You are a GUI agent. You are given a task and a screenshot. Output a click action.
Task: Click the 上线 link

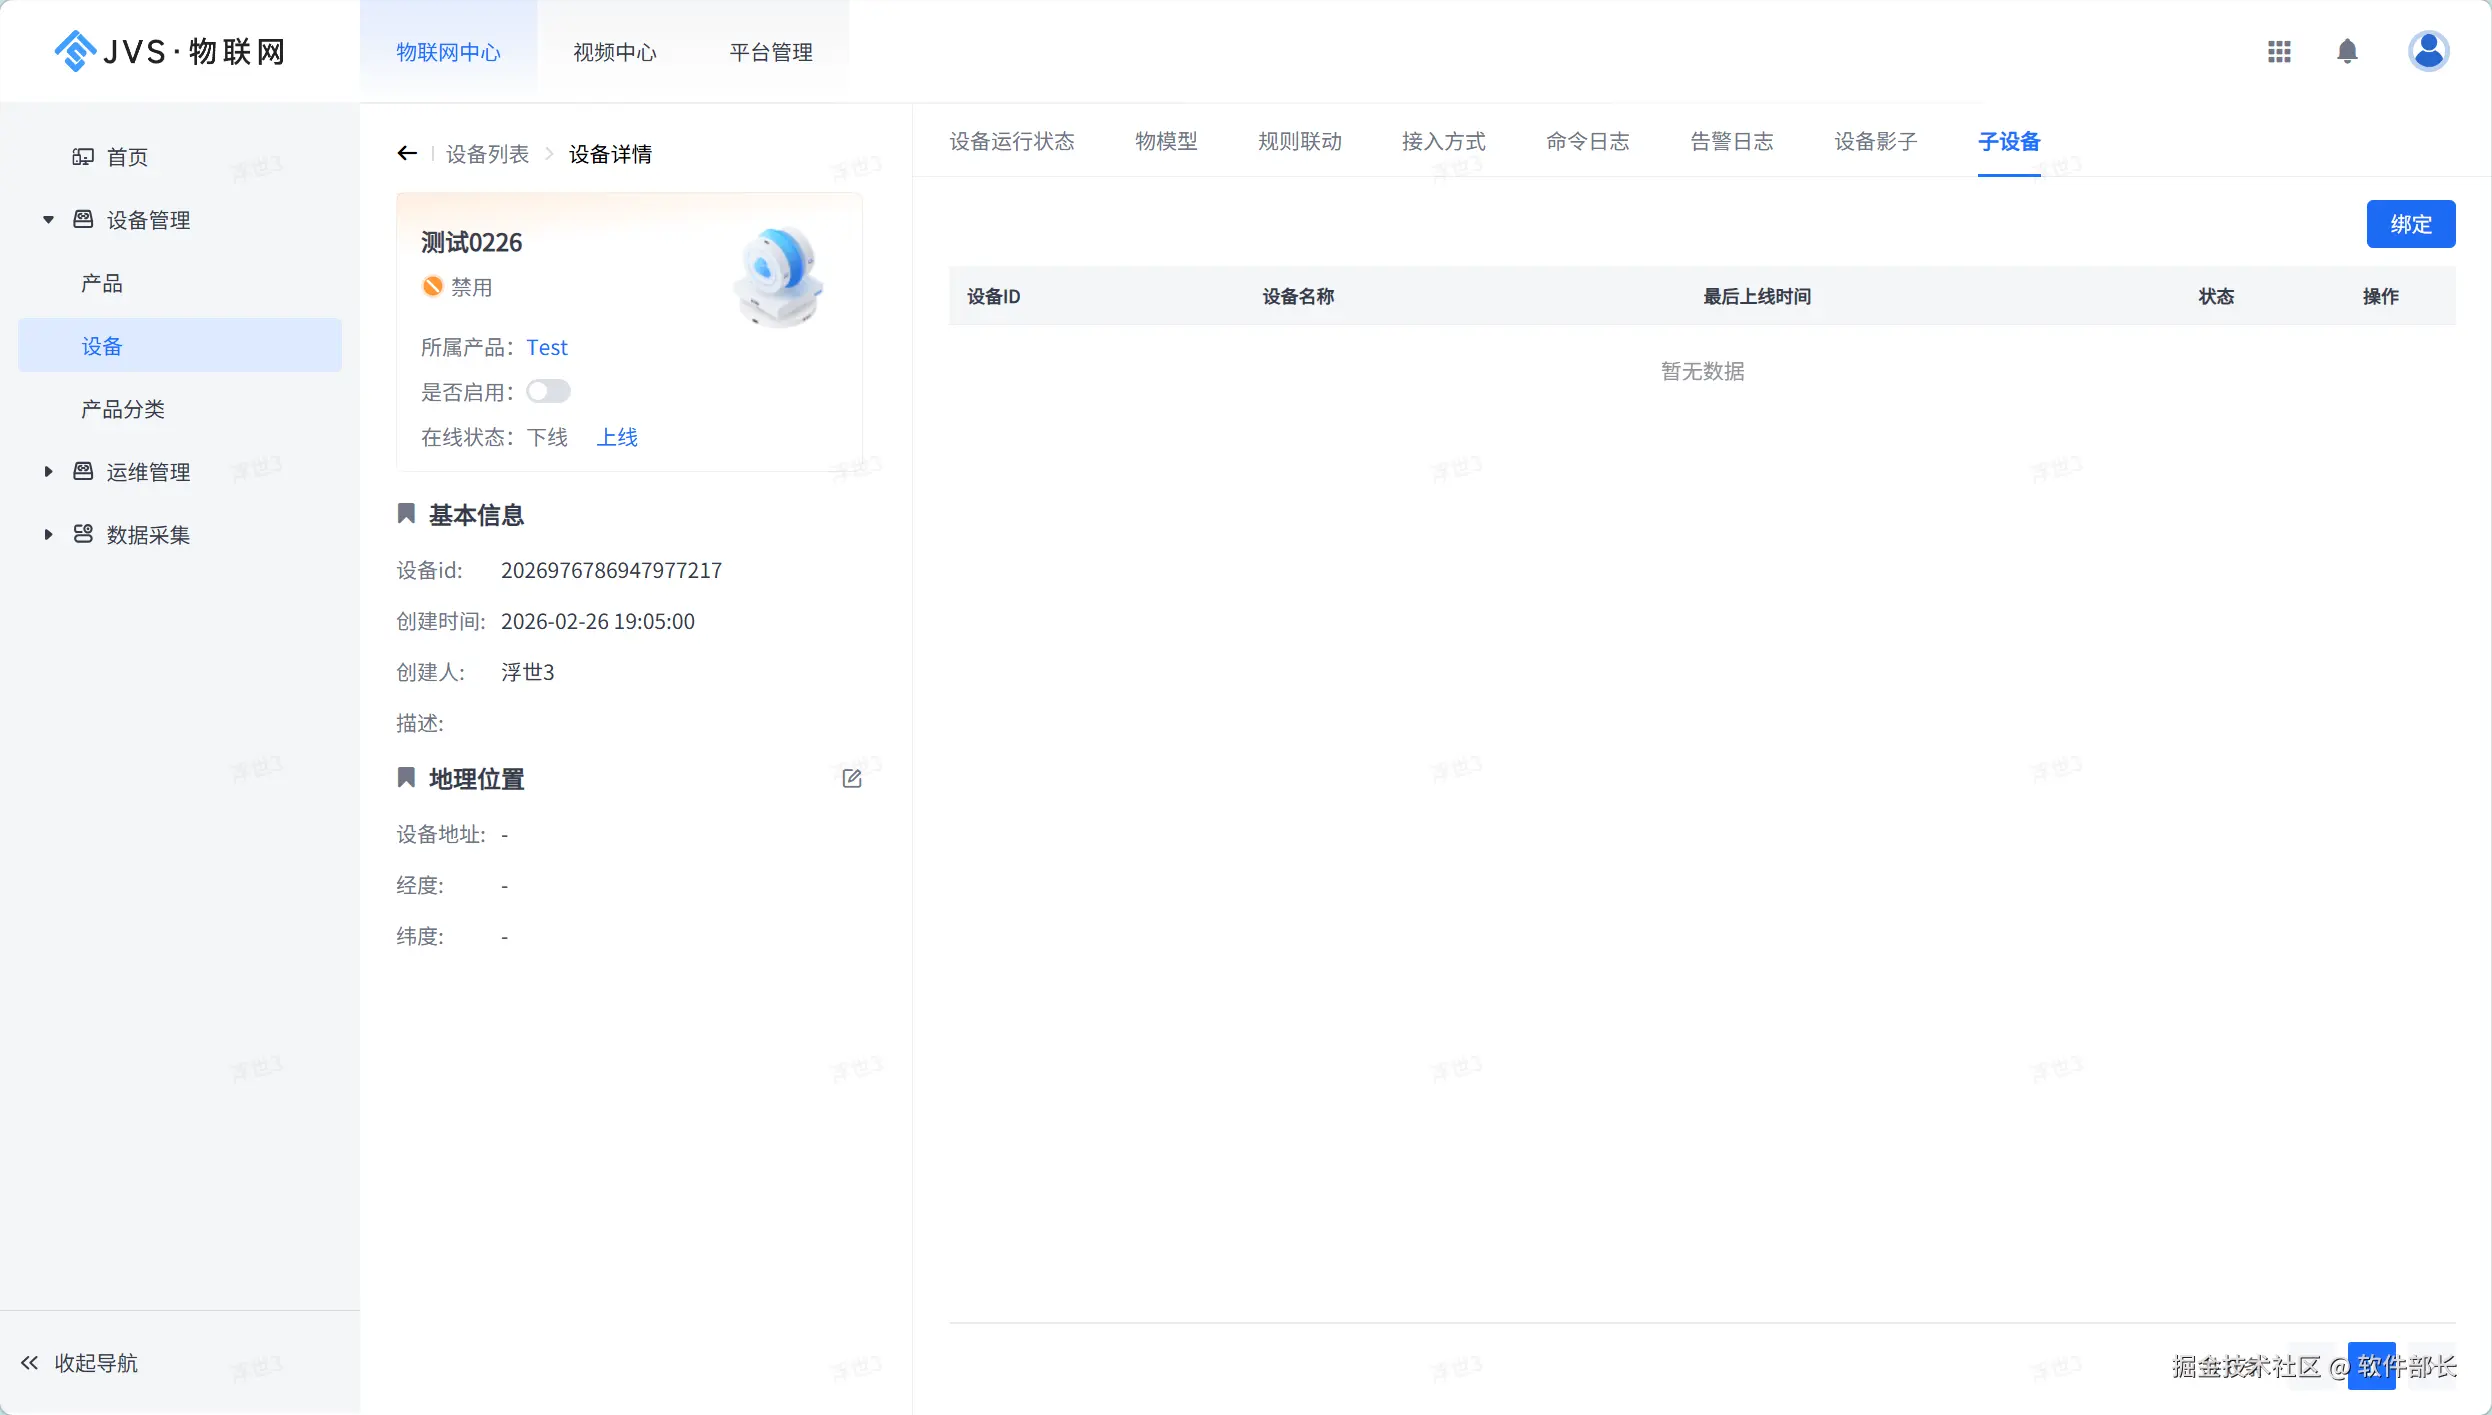pos(617,437)
